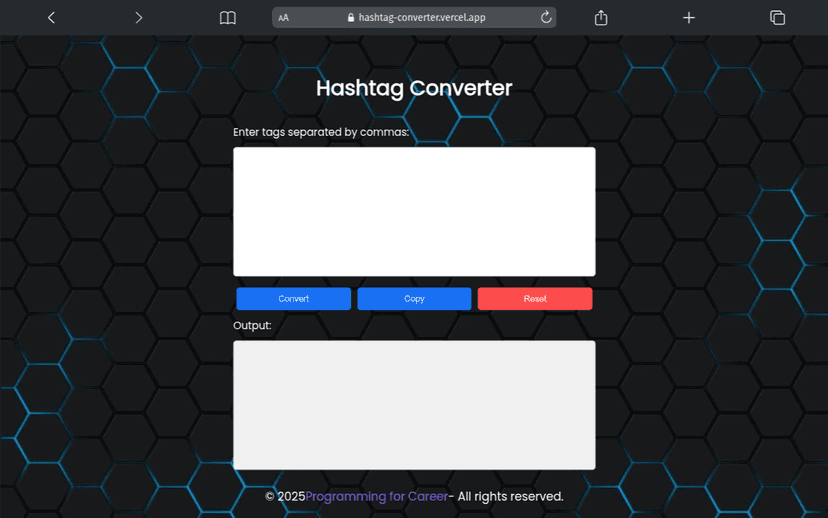Open the bookmarks book icon
The image size is (828, 518).
228,18
